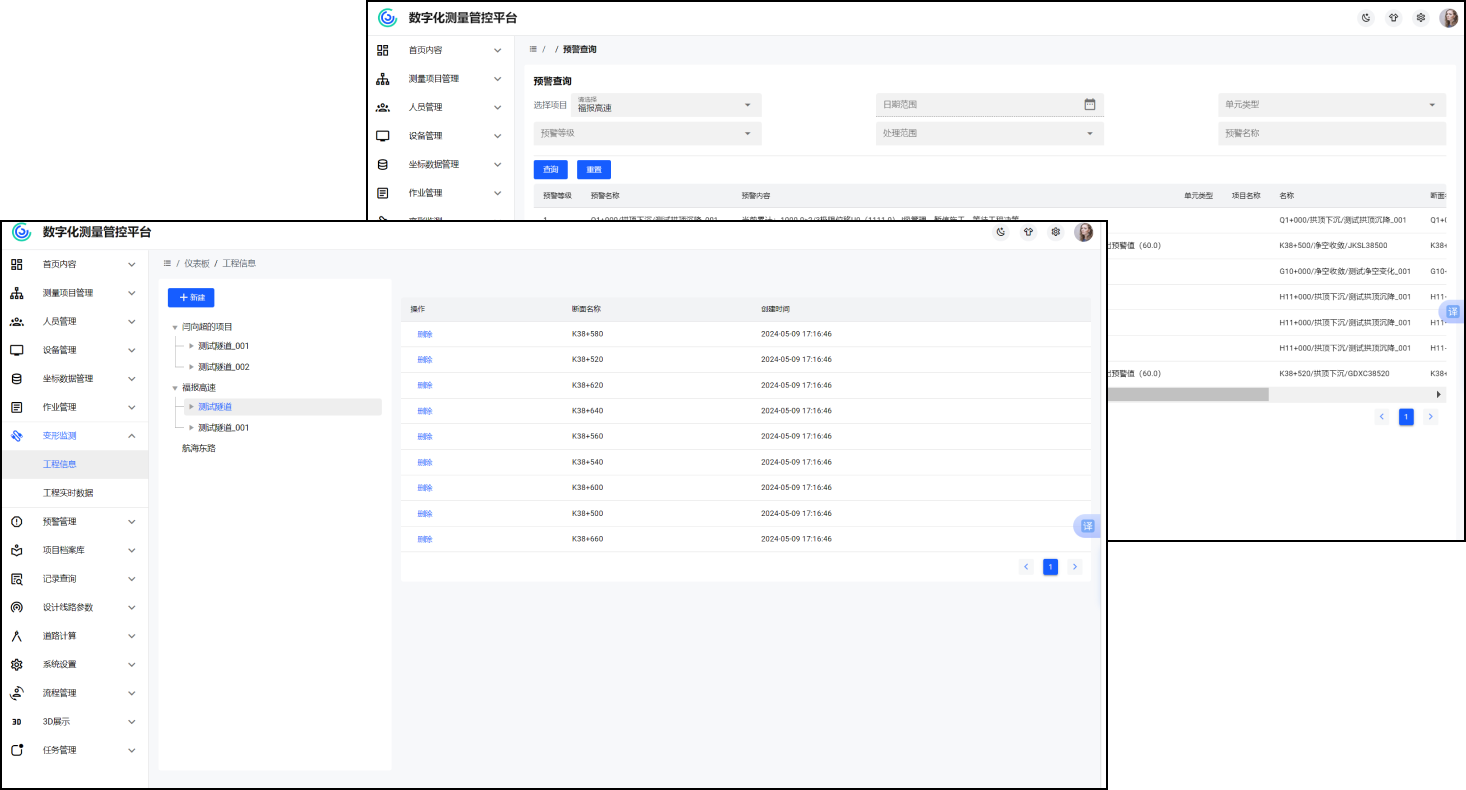Go to previous page in front table pagination
This screenshot has height=790, width=1466.
point(1026,567)
